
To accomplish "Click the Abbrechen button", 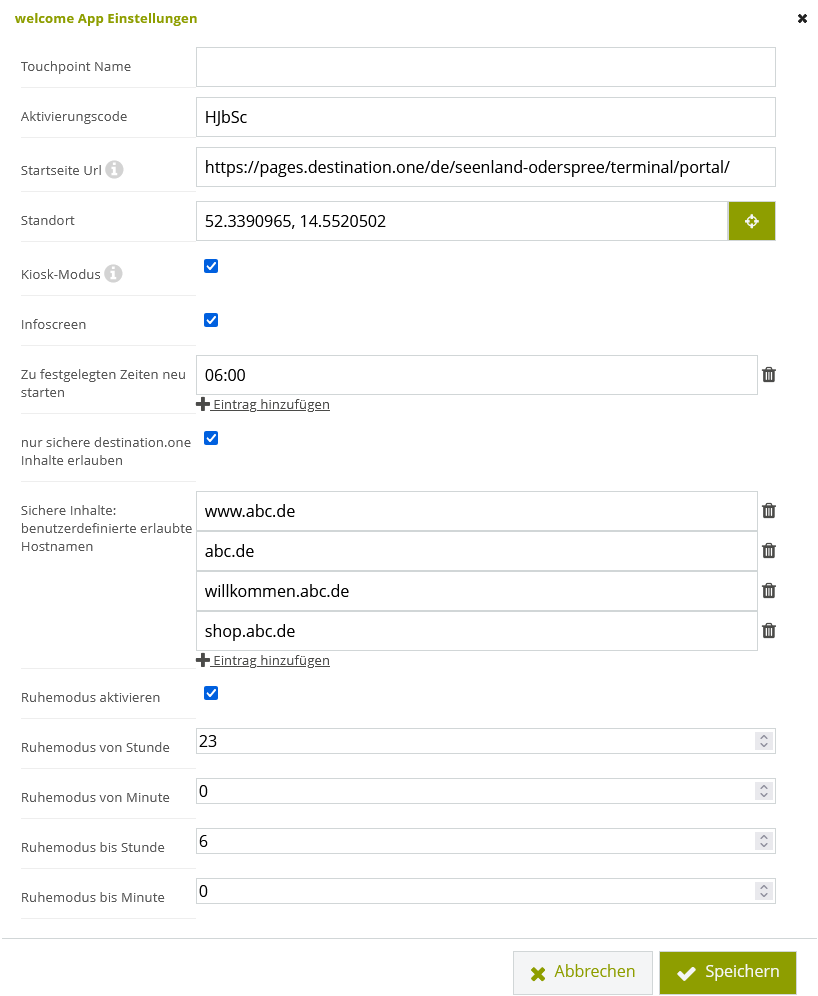I will pos(582,972).
